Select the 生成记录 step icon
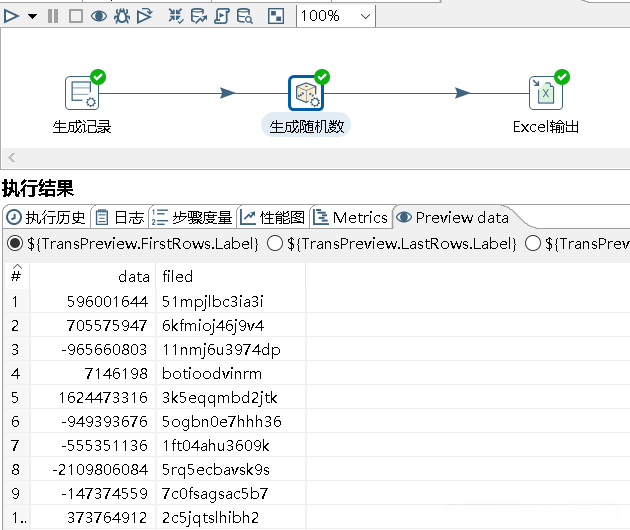This screenshot has height=530, width=630. click(82, 93)
